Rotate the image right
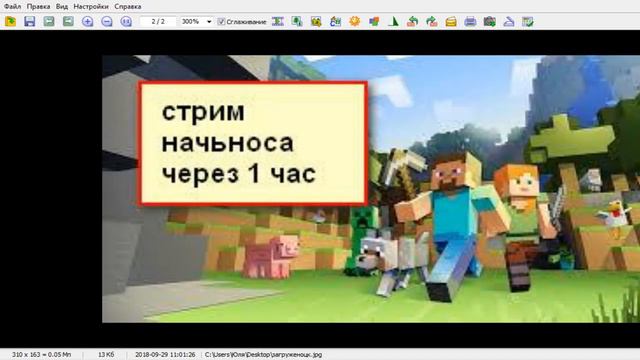 point(431,21)
